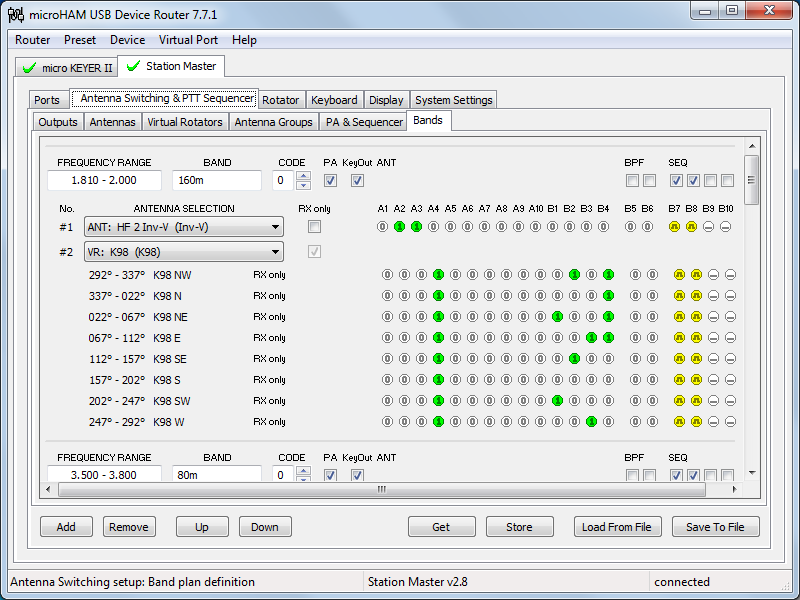Click the horizontal scrollbar below the band list
This screenshot has width=800, height=600.
click(x=380, y=490)
